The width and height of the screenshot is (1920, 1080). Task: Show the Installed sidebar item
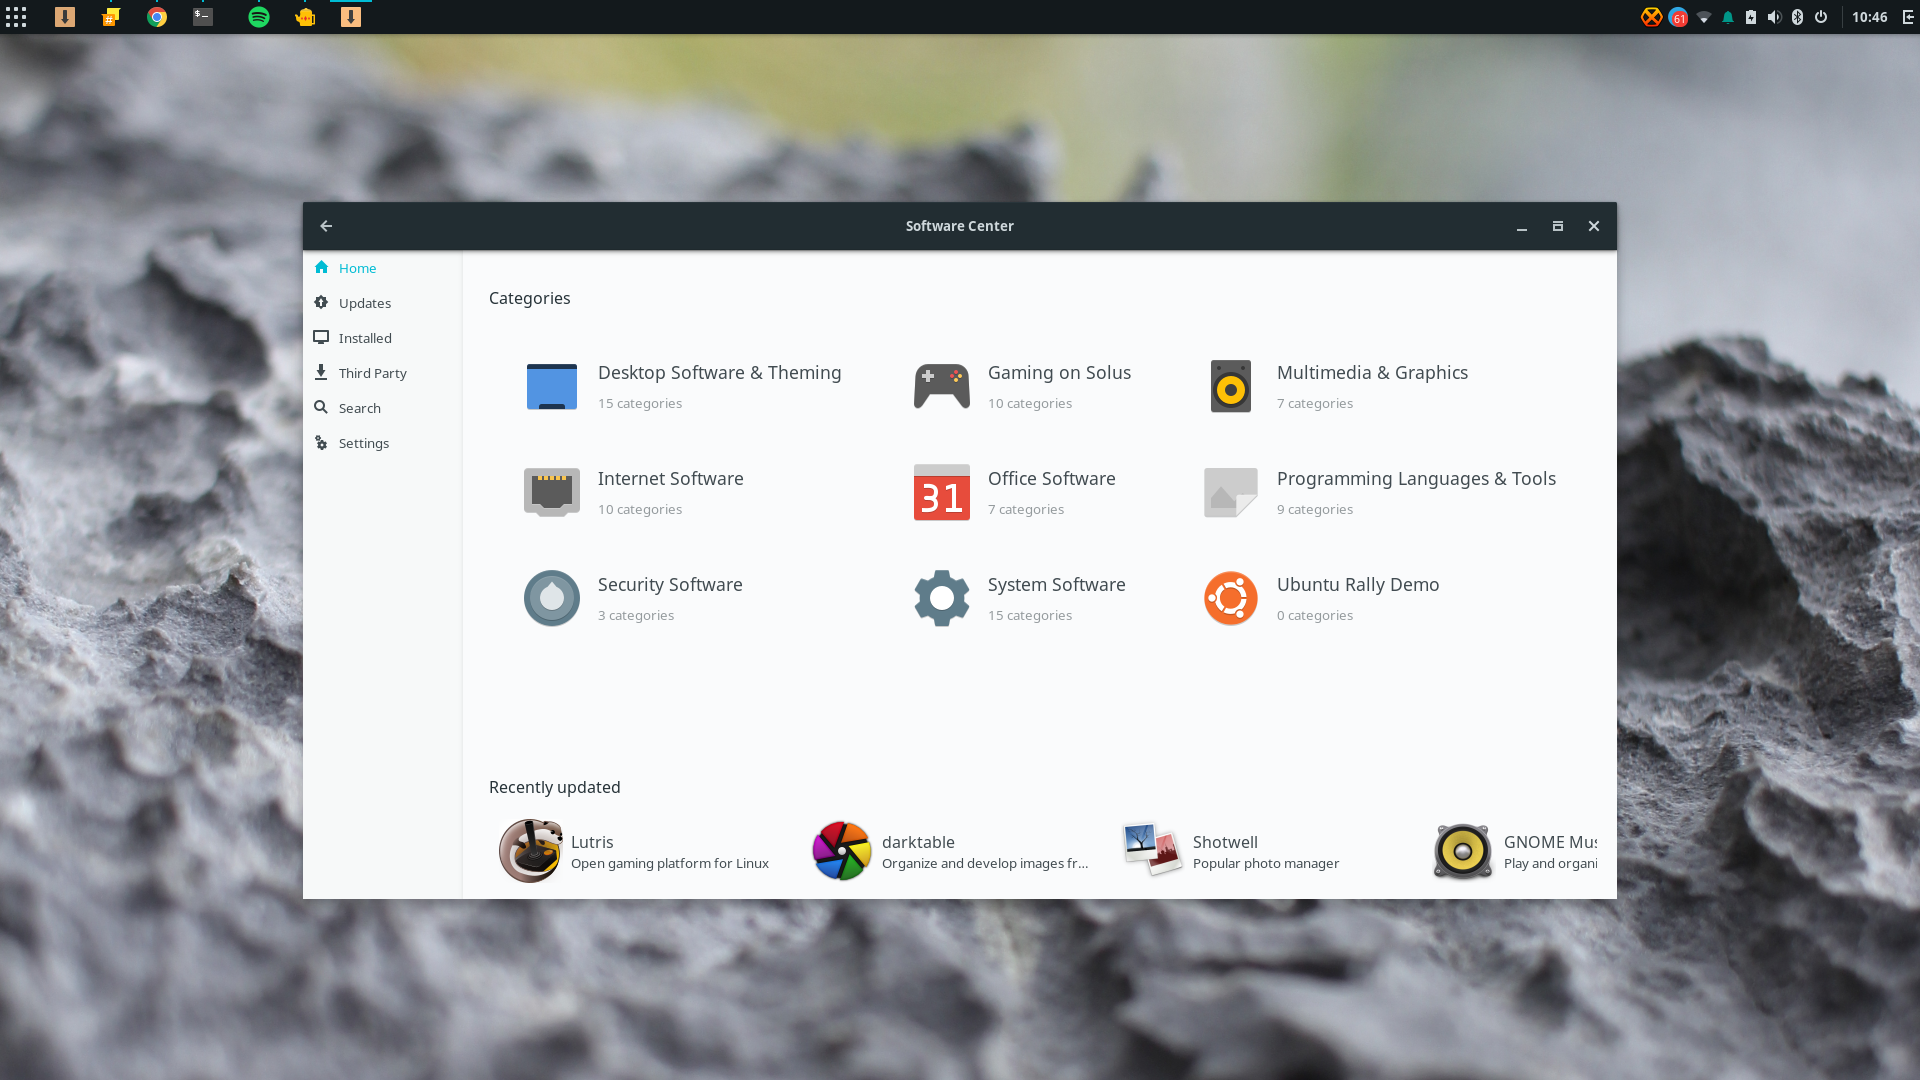click(383, 338)
